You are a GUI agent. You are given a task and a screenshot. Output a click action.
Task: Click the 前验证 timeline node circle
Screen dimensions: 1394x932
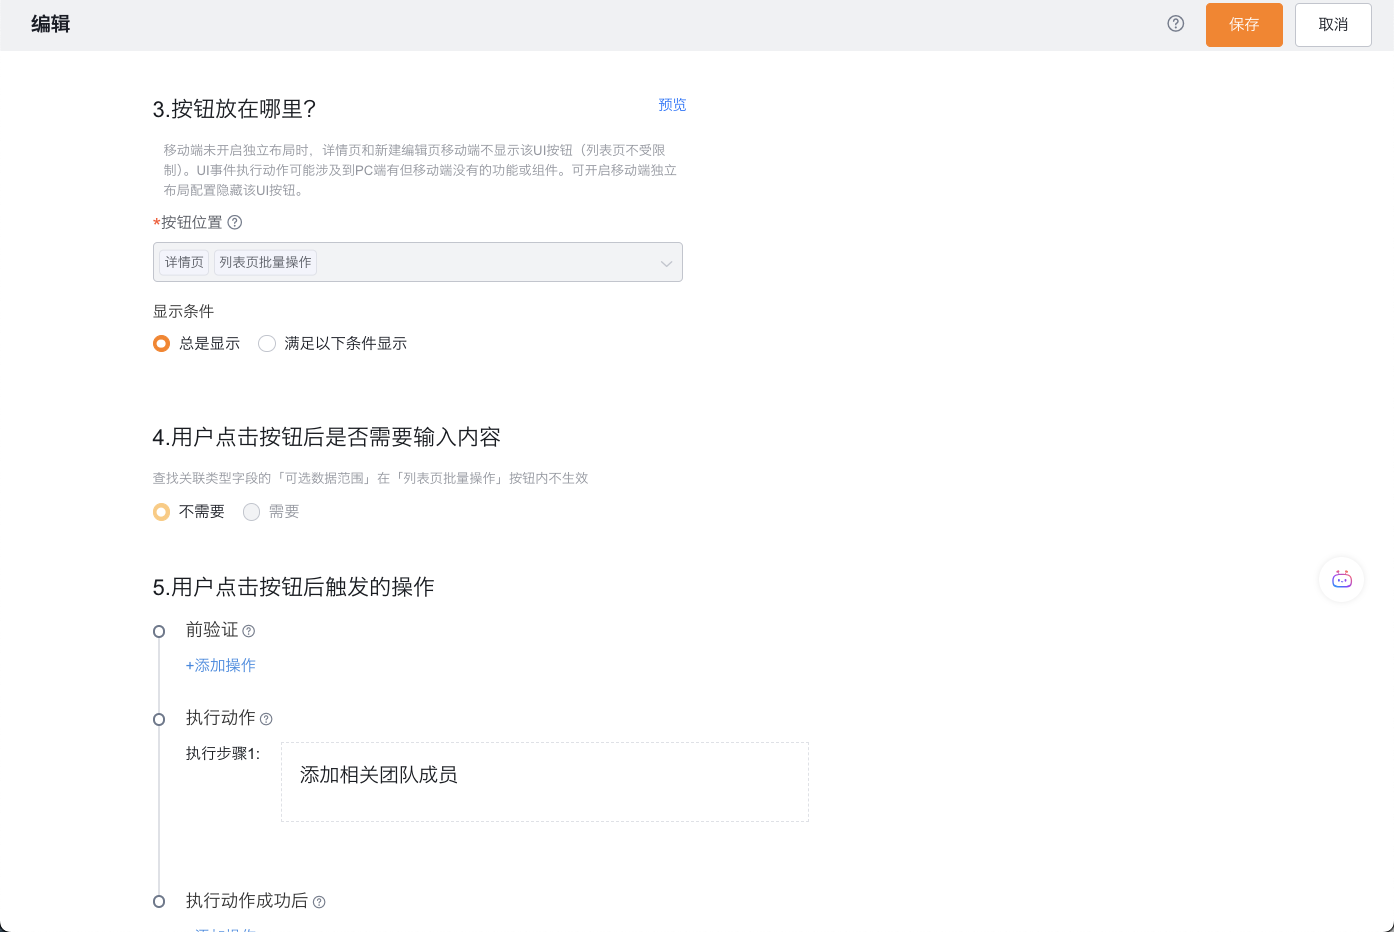[x=159, y=631]
